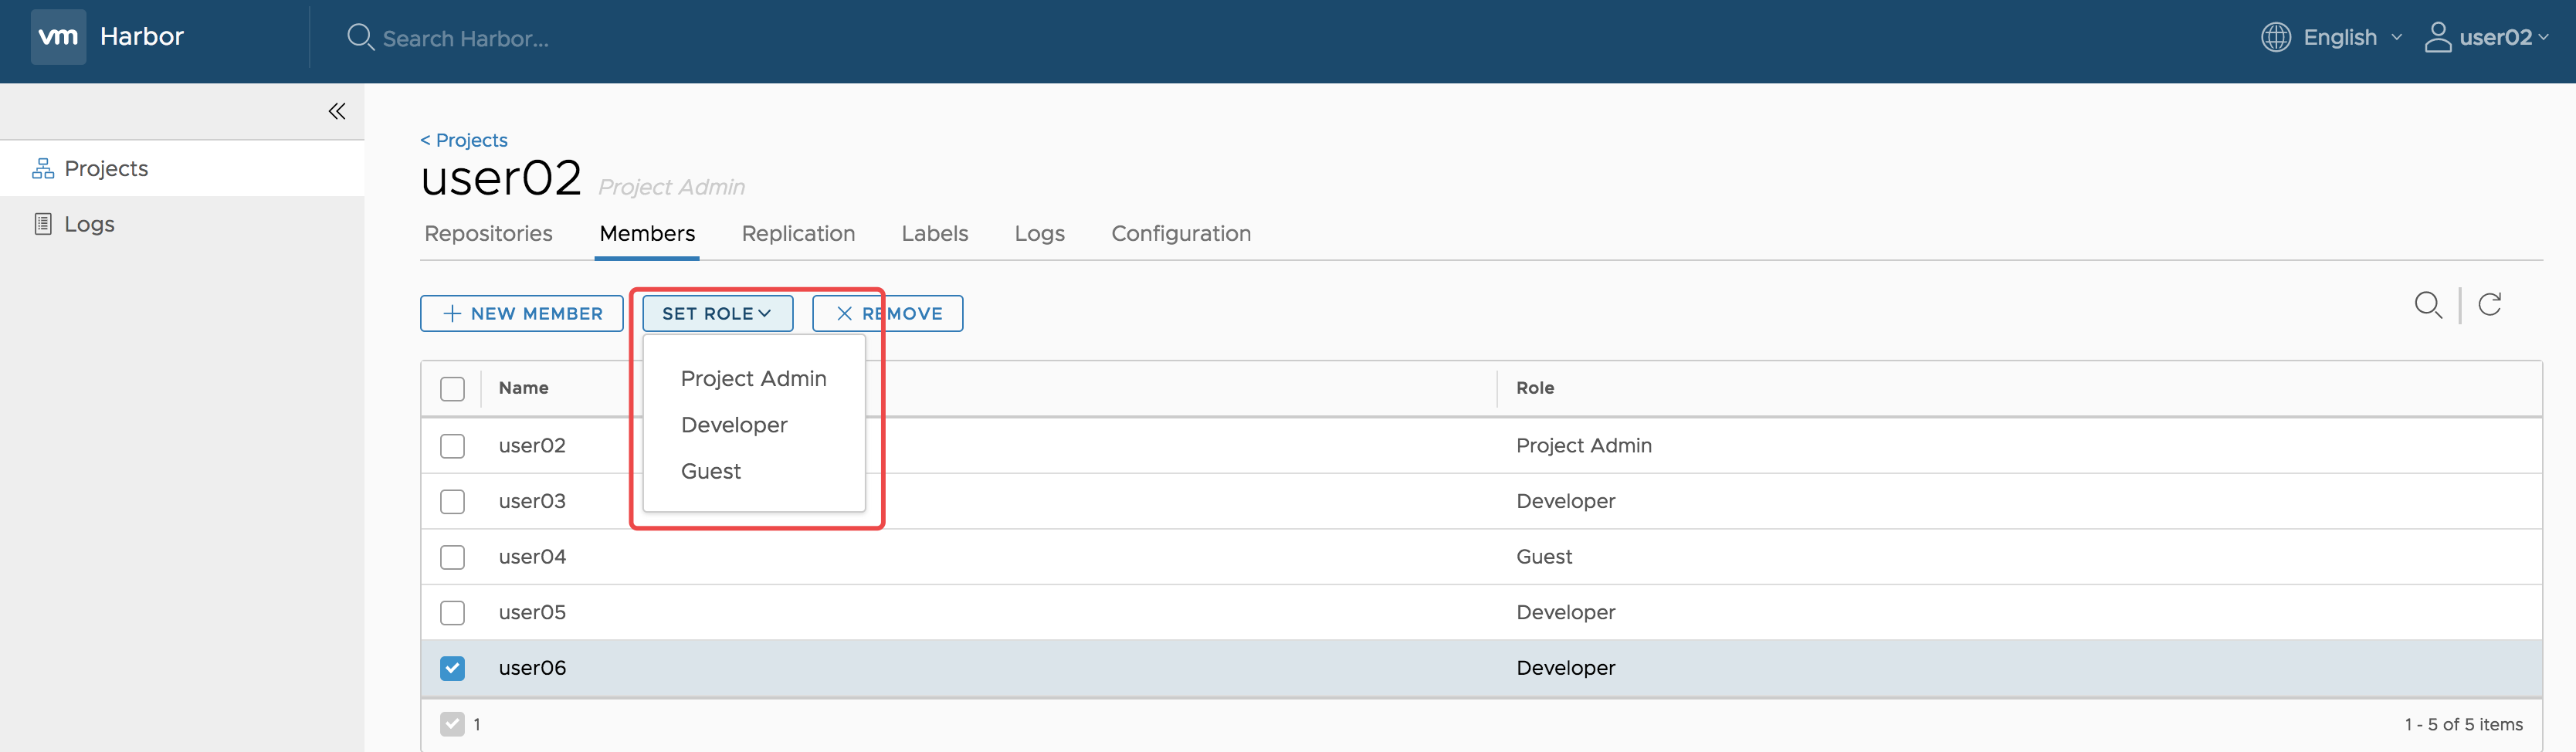This screenshot has width=2576, height=752.
Task: Check the user05 row checkbox
Action: tap(452, 612)
